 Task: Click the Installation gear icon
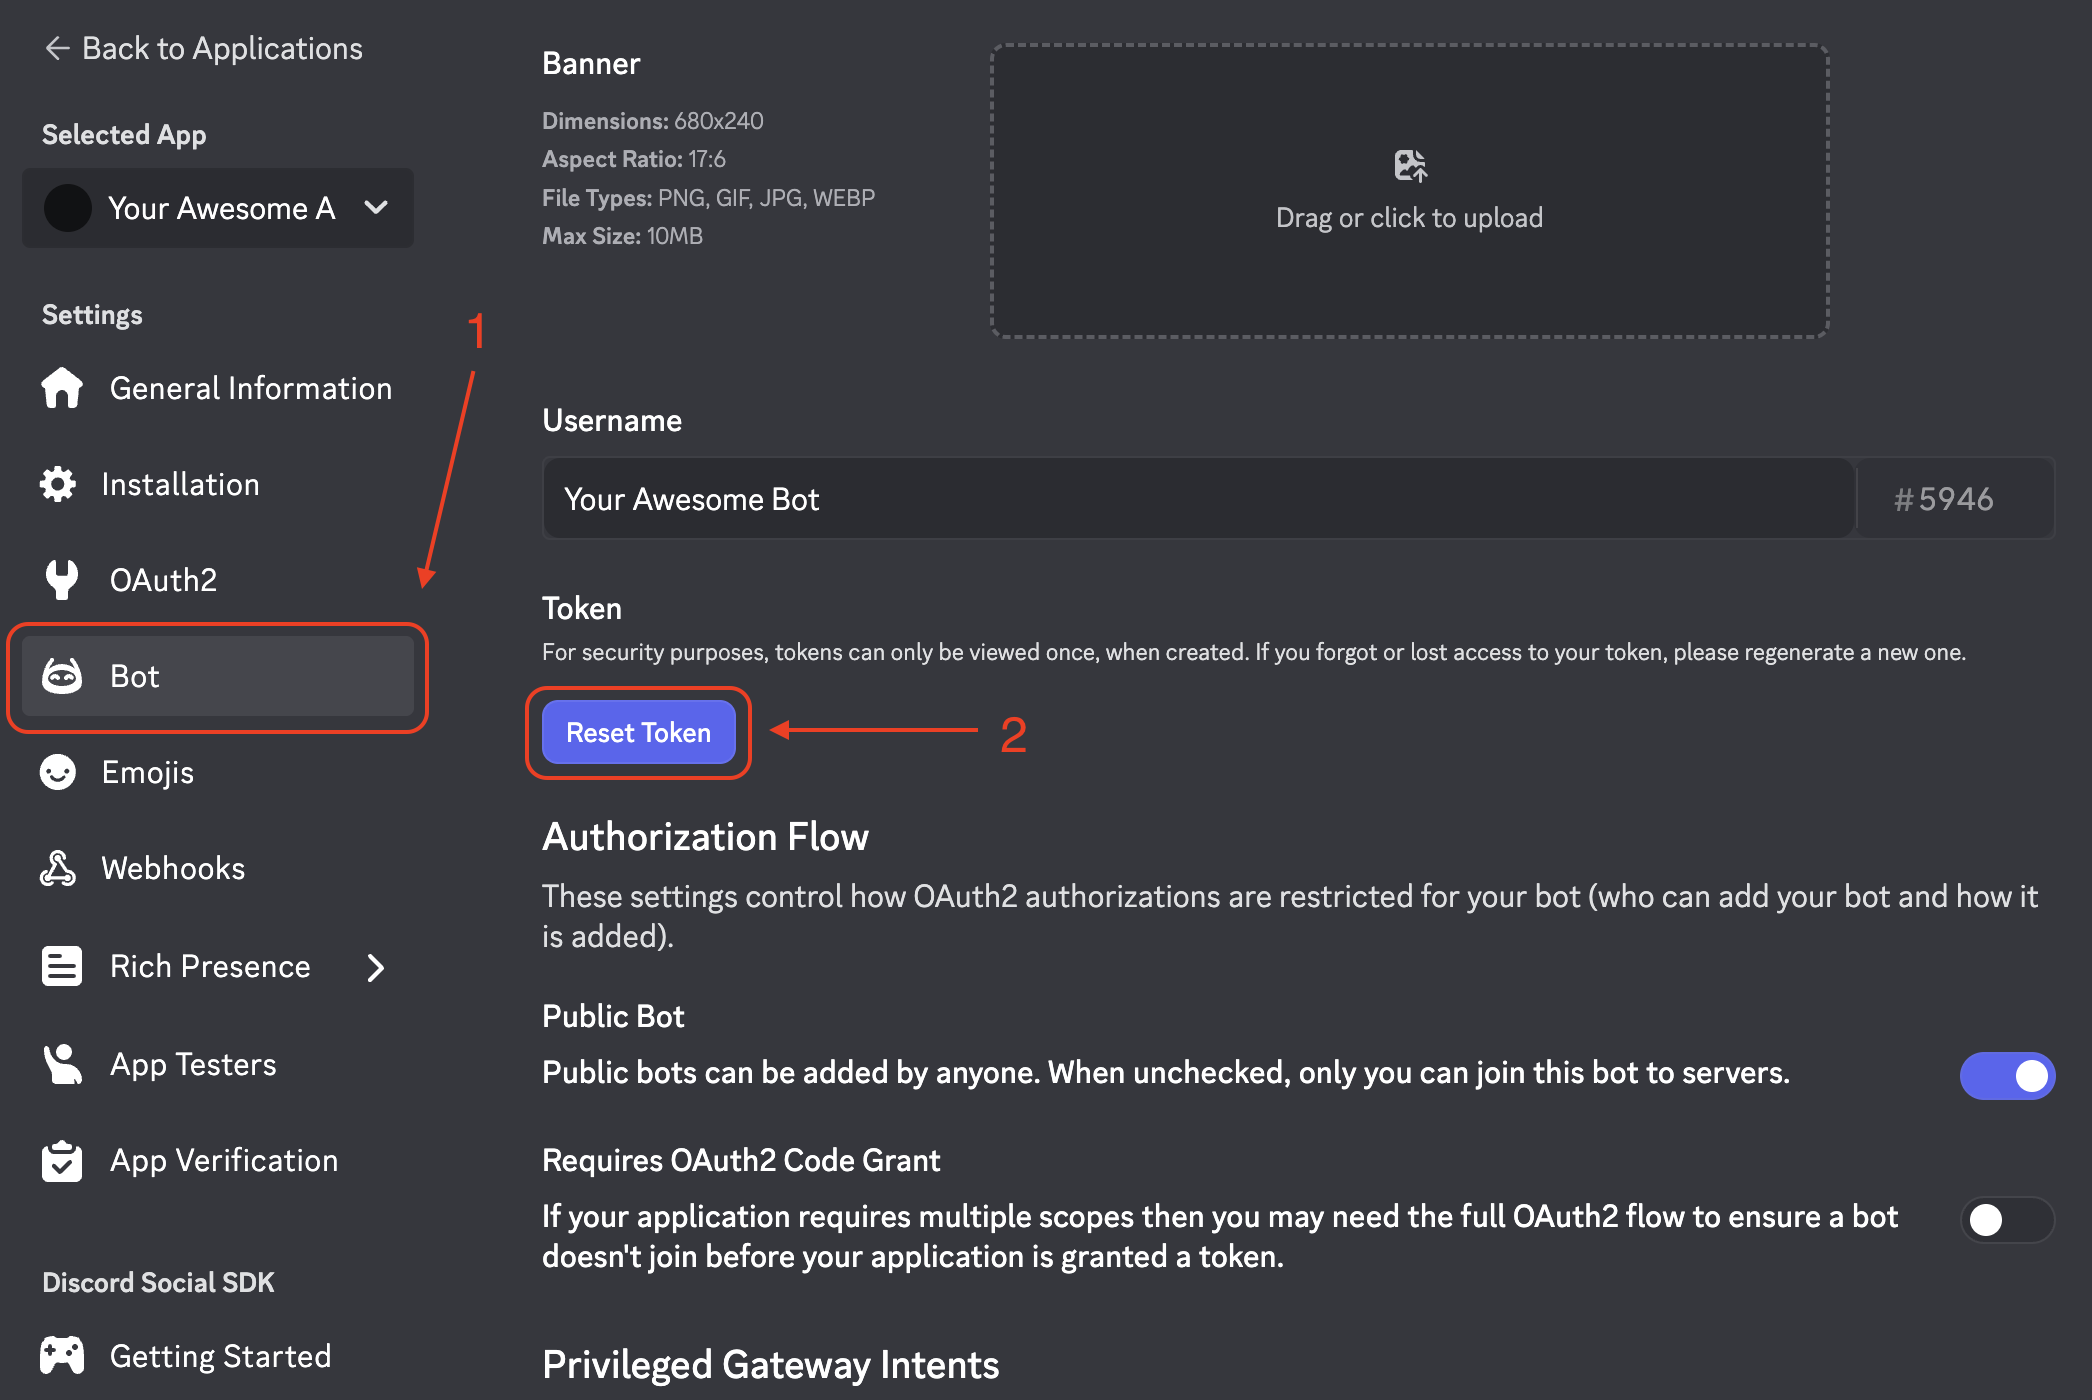(x=58, y=484)
